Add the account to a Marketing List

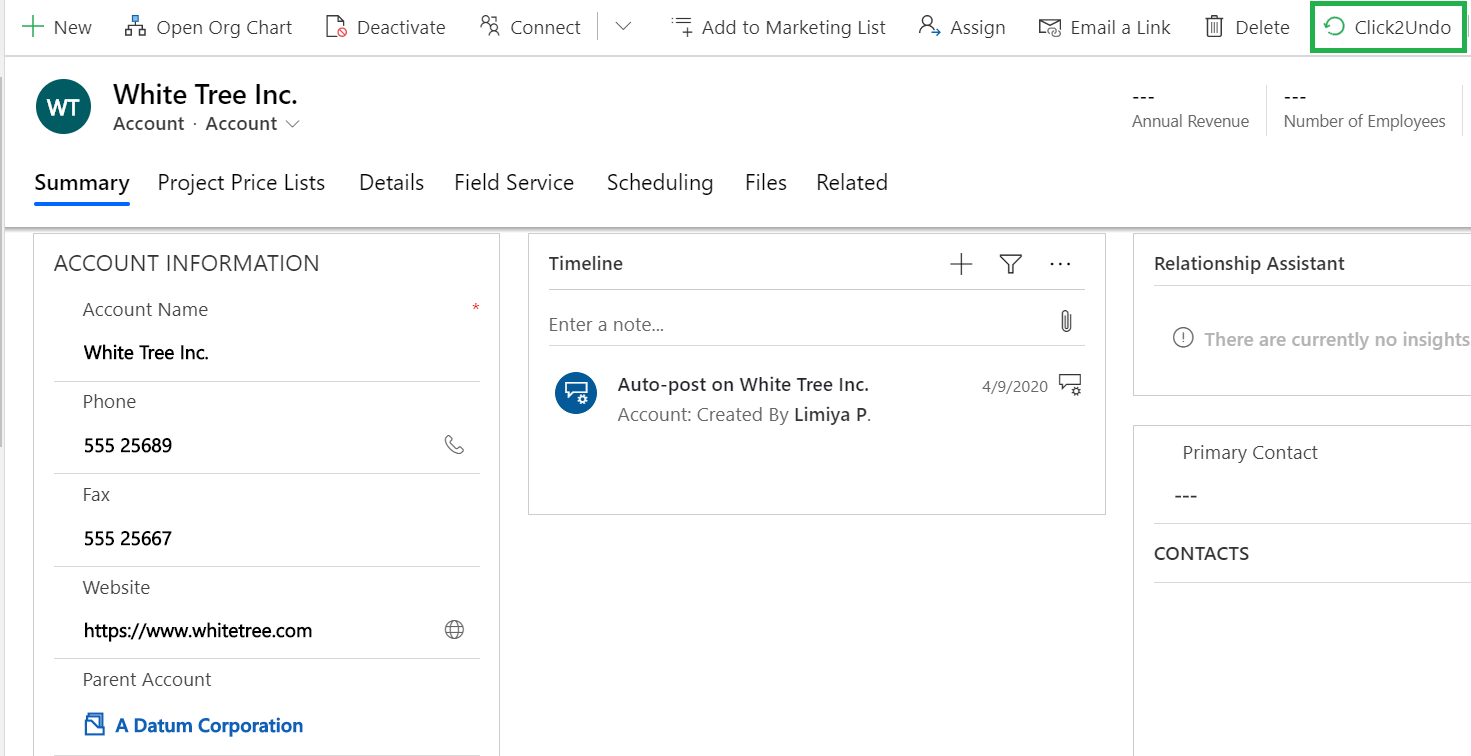(x=778, y=26)
